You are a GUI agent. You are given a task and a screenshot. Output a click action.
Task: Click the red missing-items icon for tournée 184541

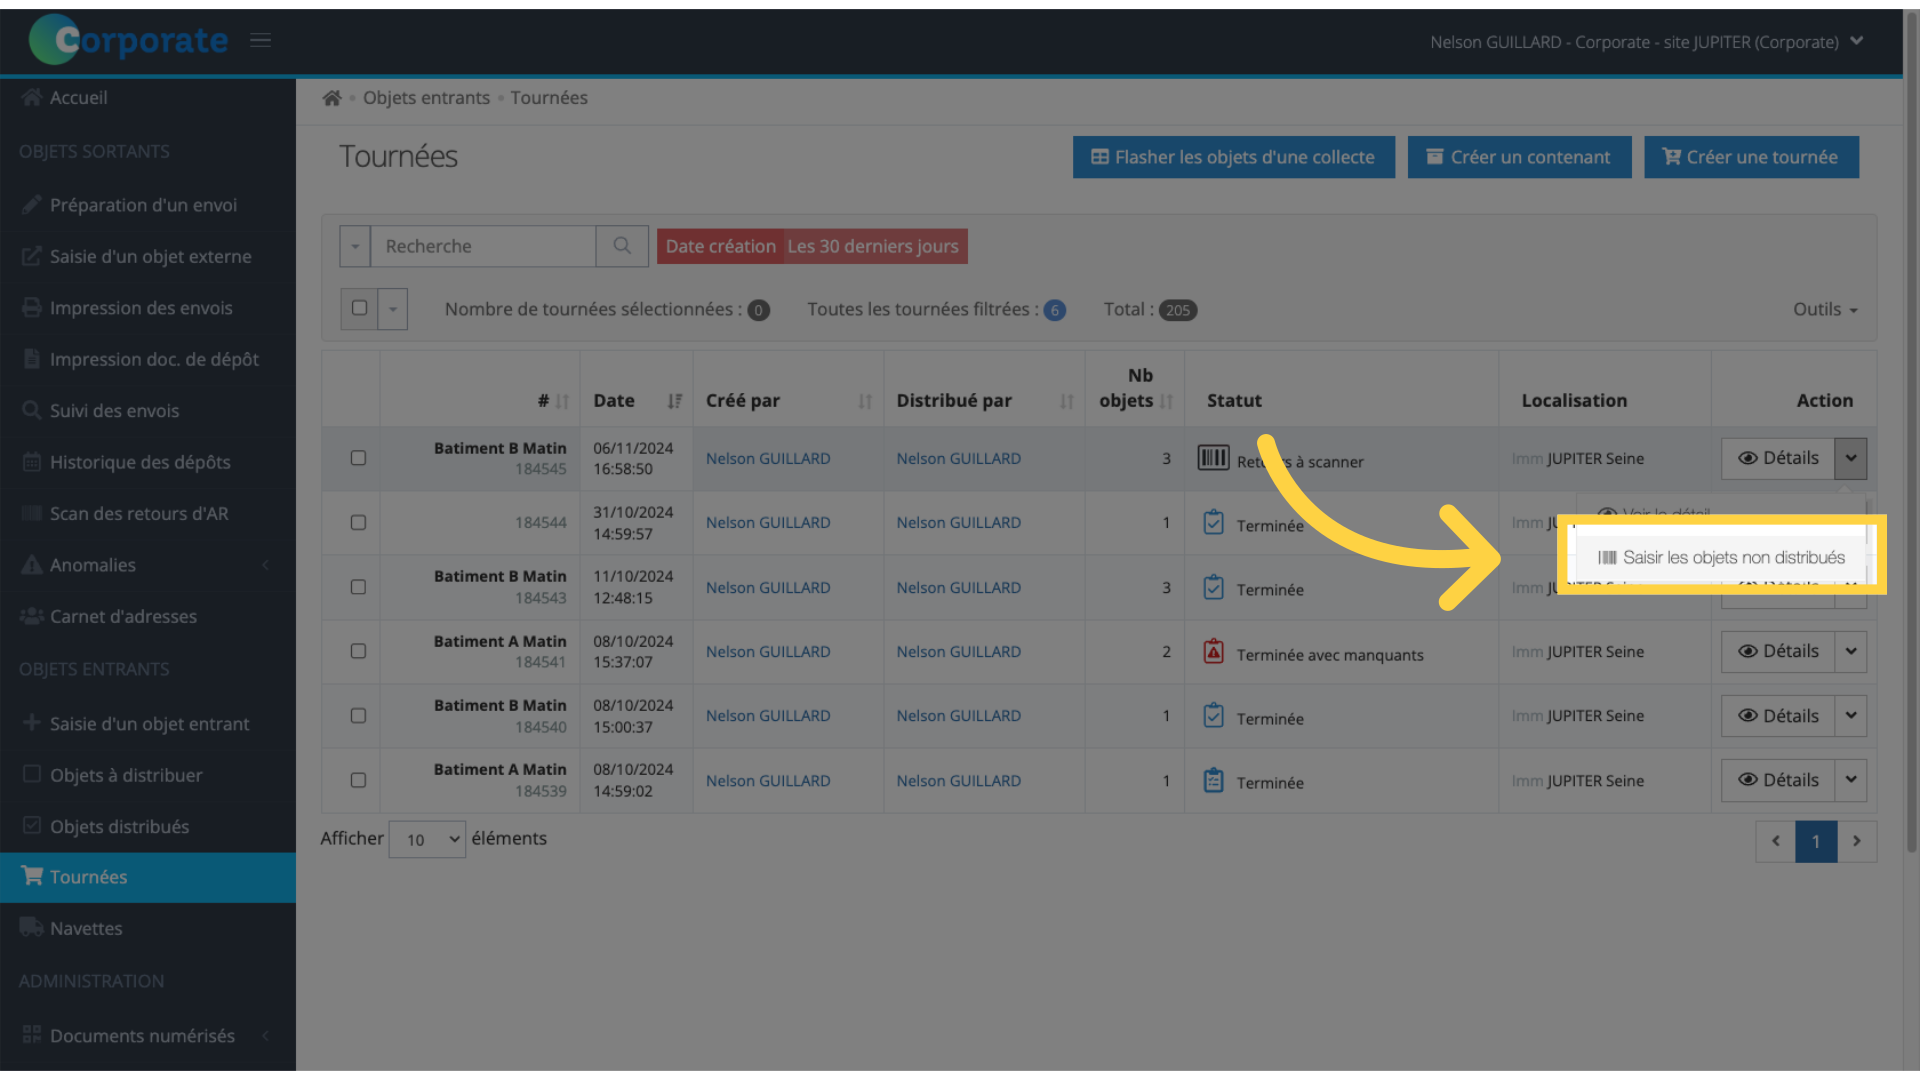tap(1213, 652)
